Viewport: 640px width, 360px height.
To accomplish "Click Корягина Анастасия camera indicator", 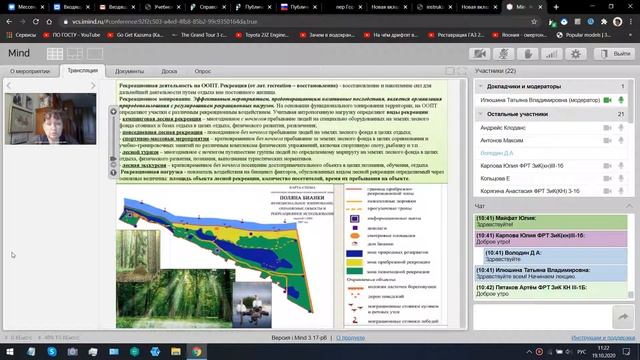I will [607, 191].
